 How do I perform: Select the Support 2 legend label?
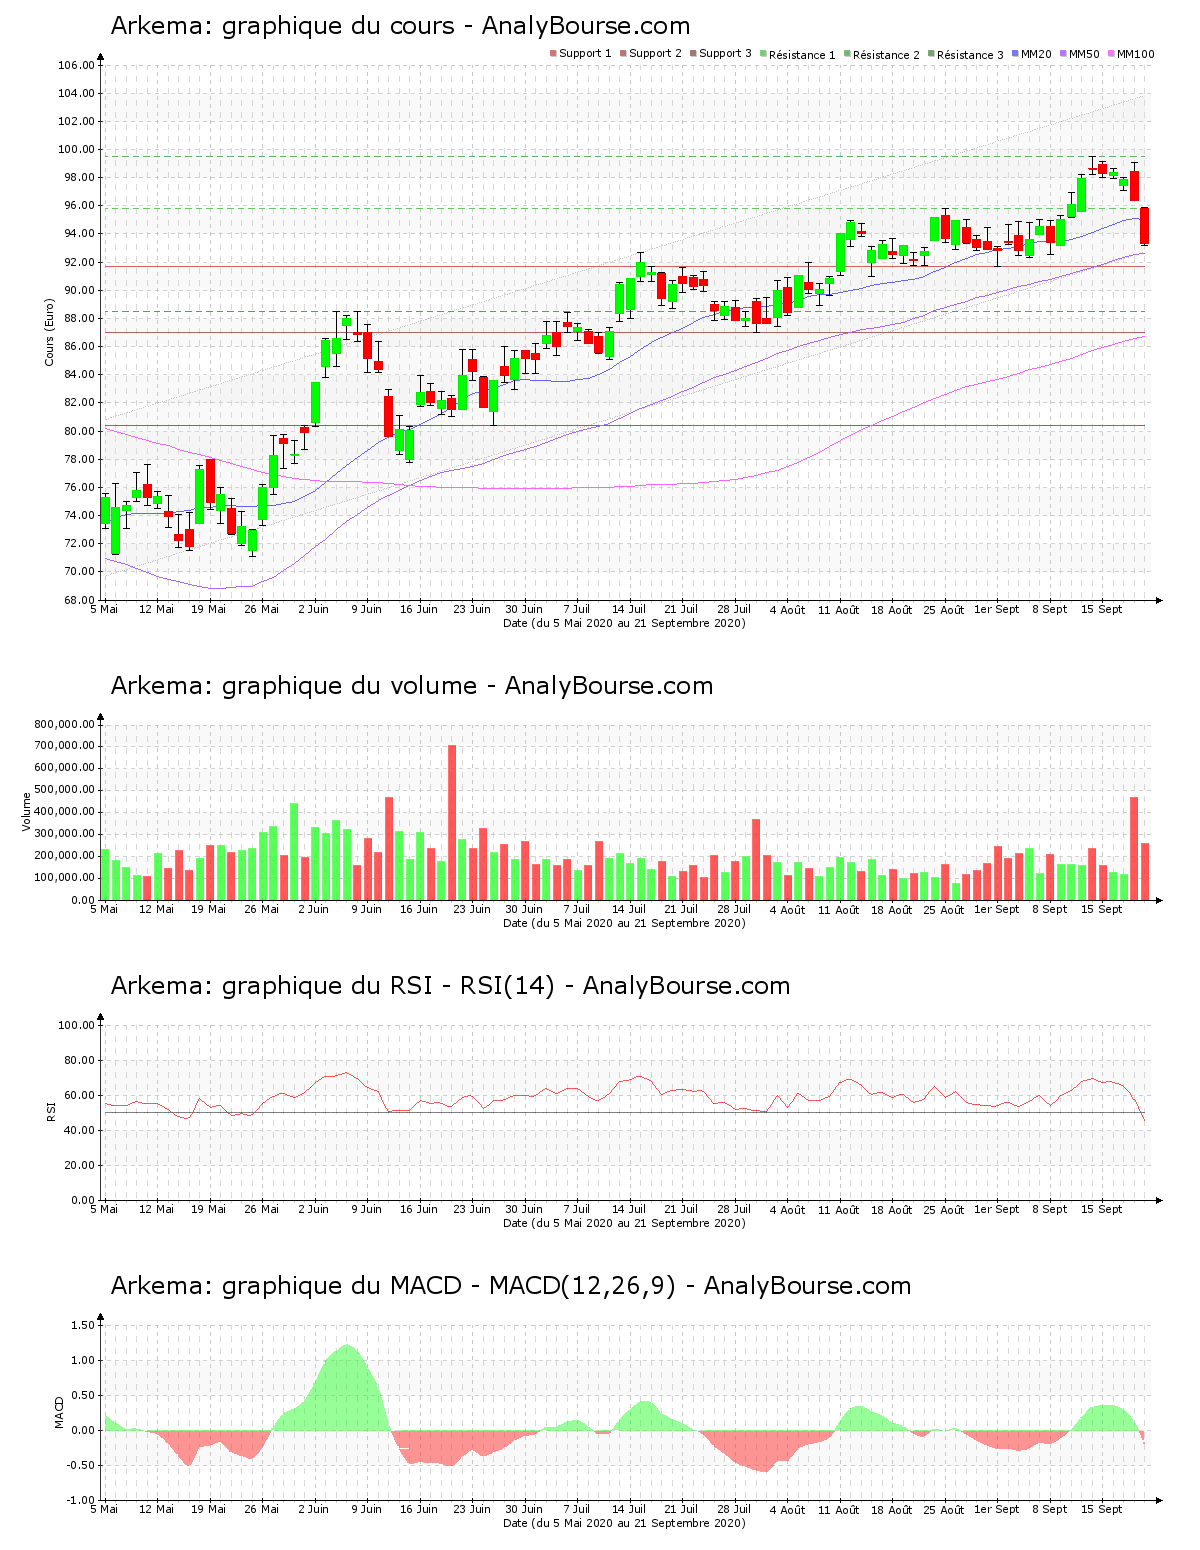(x=655, y=54)
